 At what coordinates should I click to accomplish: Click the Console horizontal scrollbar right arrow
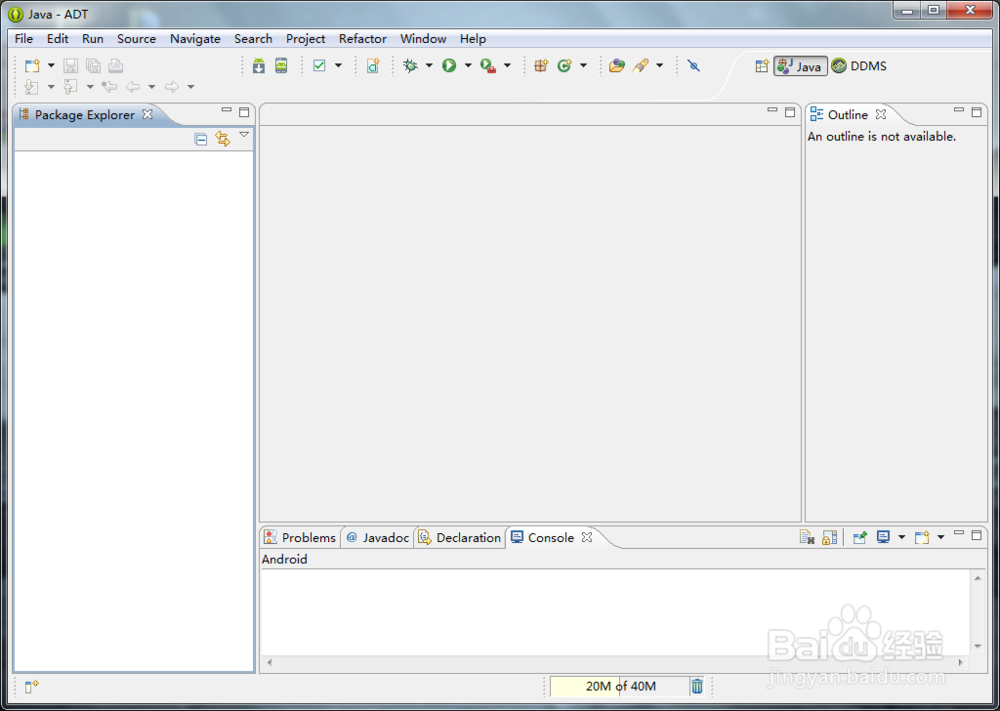(961, 663)
